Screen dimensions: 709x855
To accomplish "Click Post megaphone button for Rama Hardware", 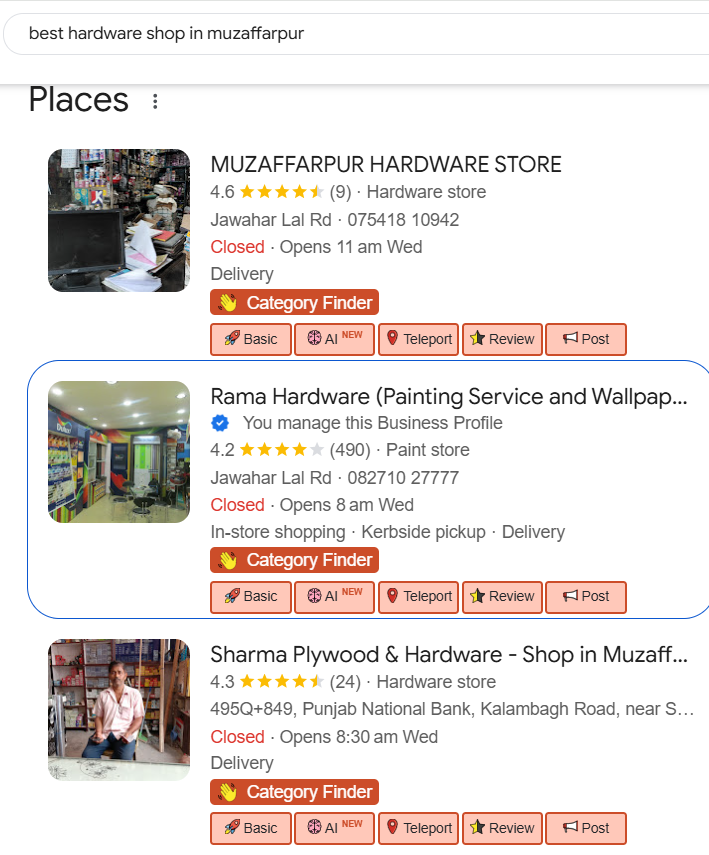I will pyautogui.click(x=586, y=596).
